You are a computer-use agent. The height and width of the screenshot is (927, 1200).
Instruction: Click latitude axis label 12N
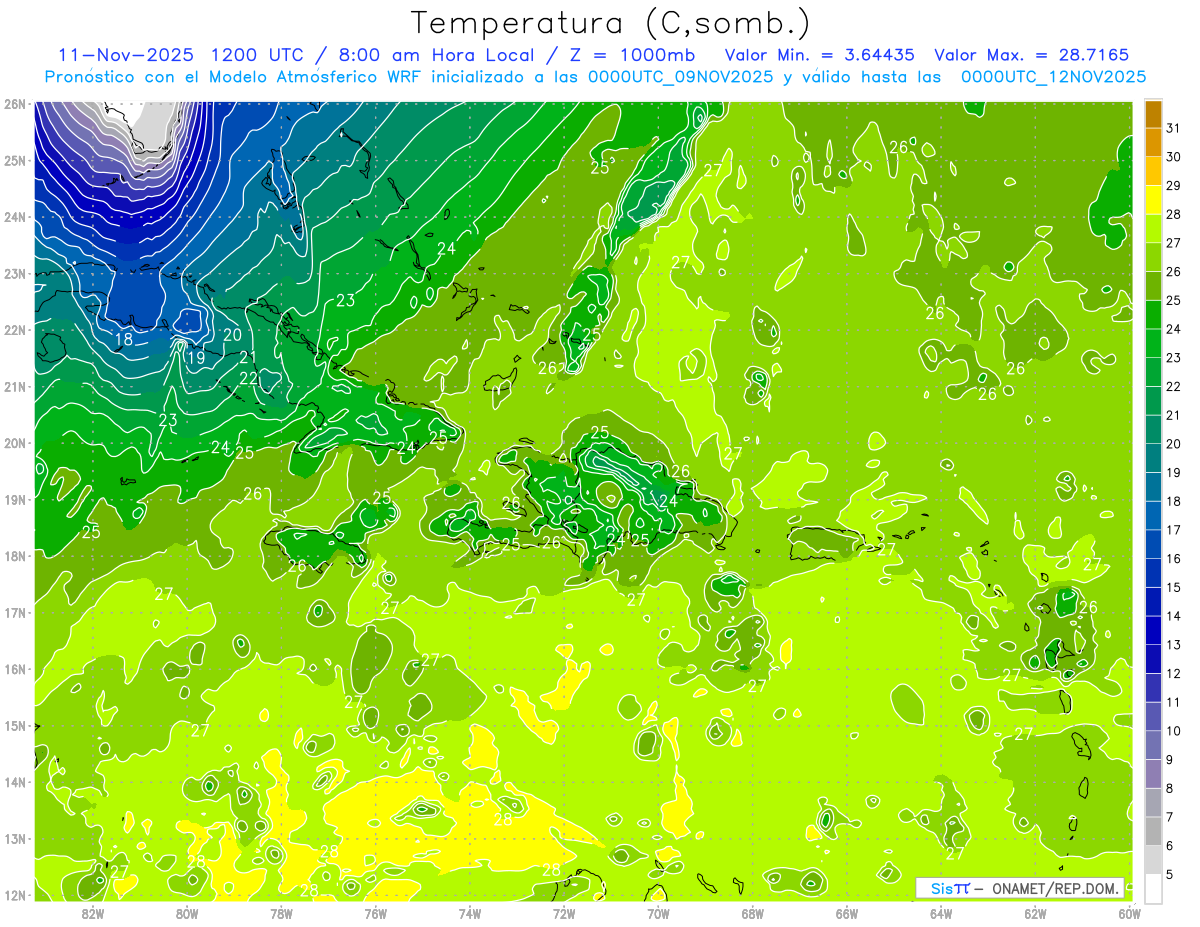[x=15, y=895]
